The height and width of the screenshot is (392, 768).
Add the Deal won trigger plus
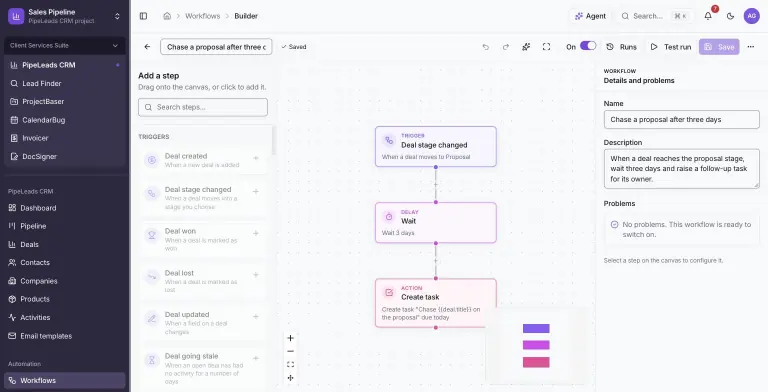click(x=256, y=233)
